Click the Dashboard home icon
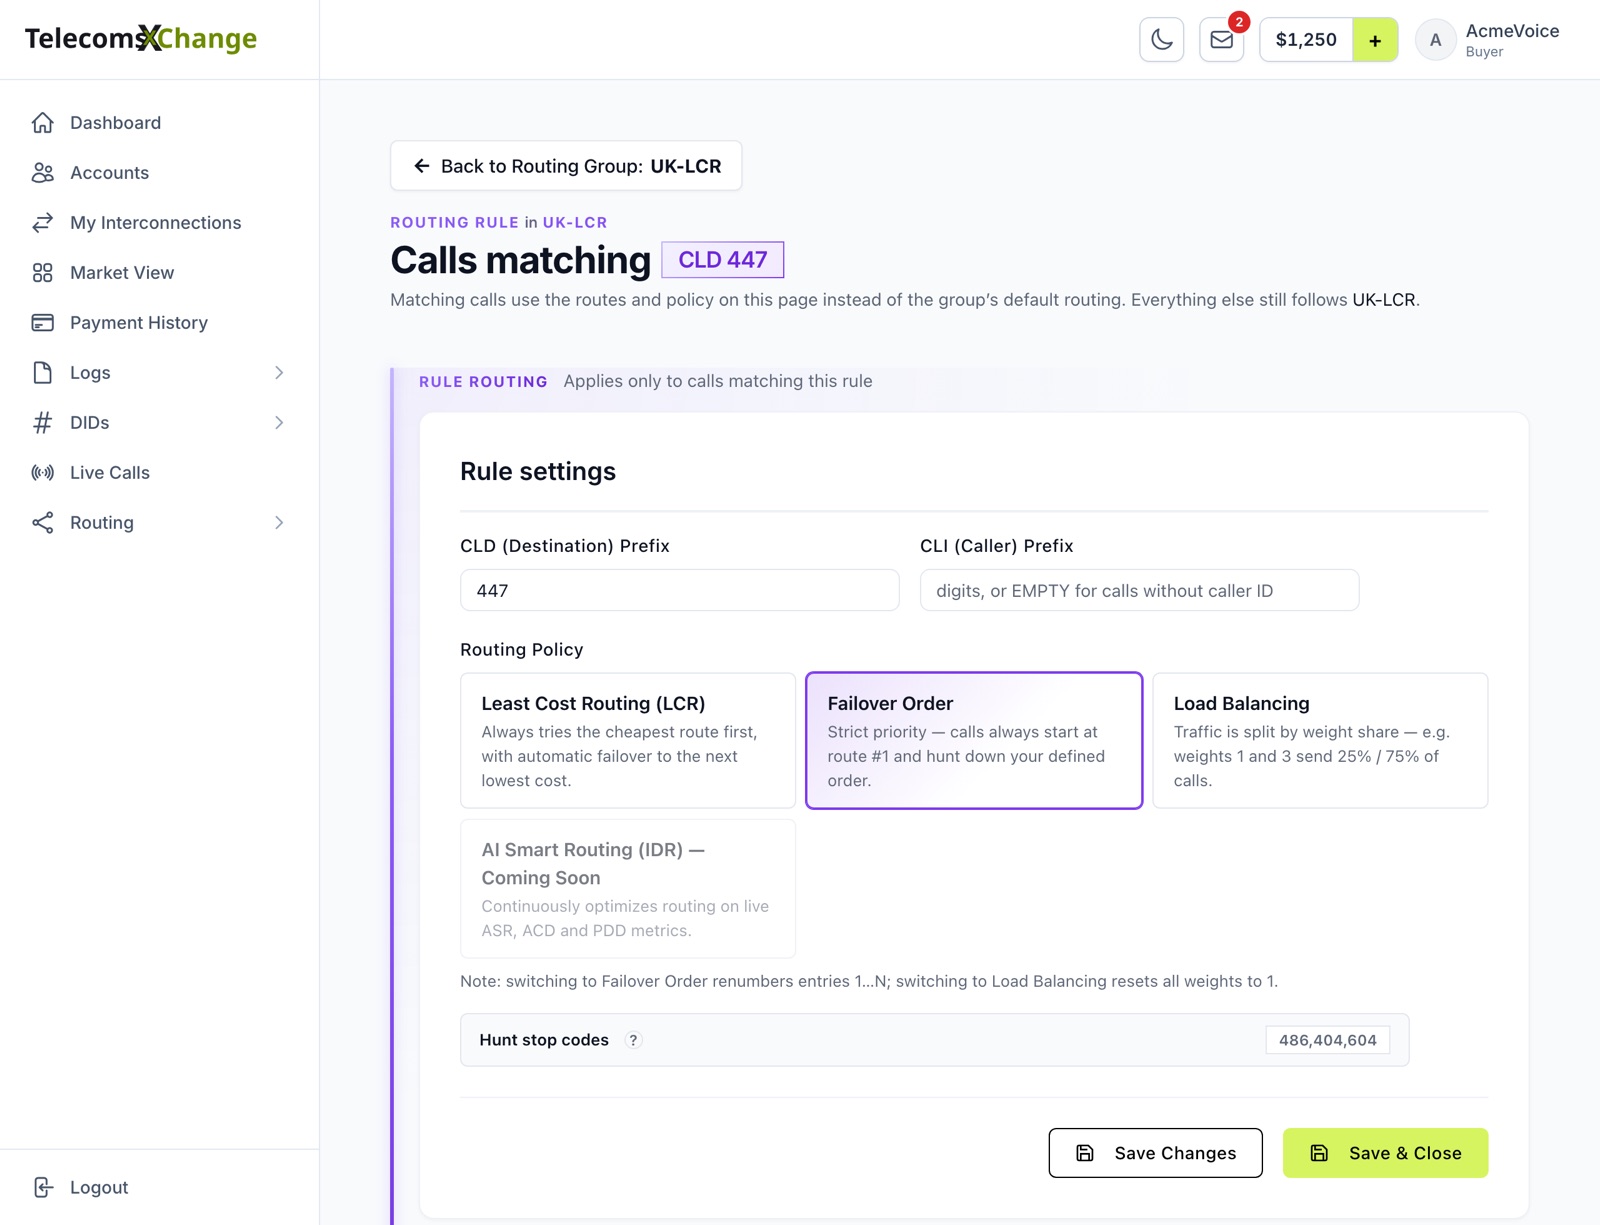1600x1225 pixels. point(42,123)
